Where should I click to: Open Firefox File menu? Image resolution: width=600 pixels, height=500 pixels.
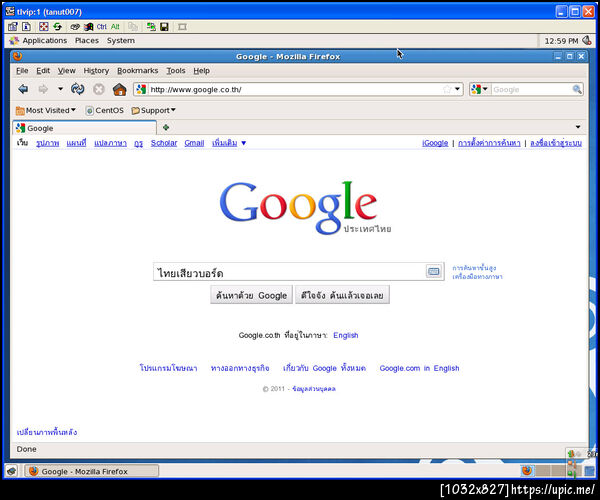(x=22, y=71)
